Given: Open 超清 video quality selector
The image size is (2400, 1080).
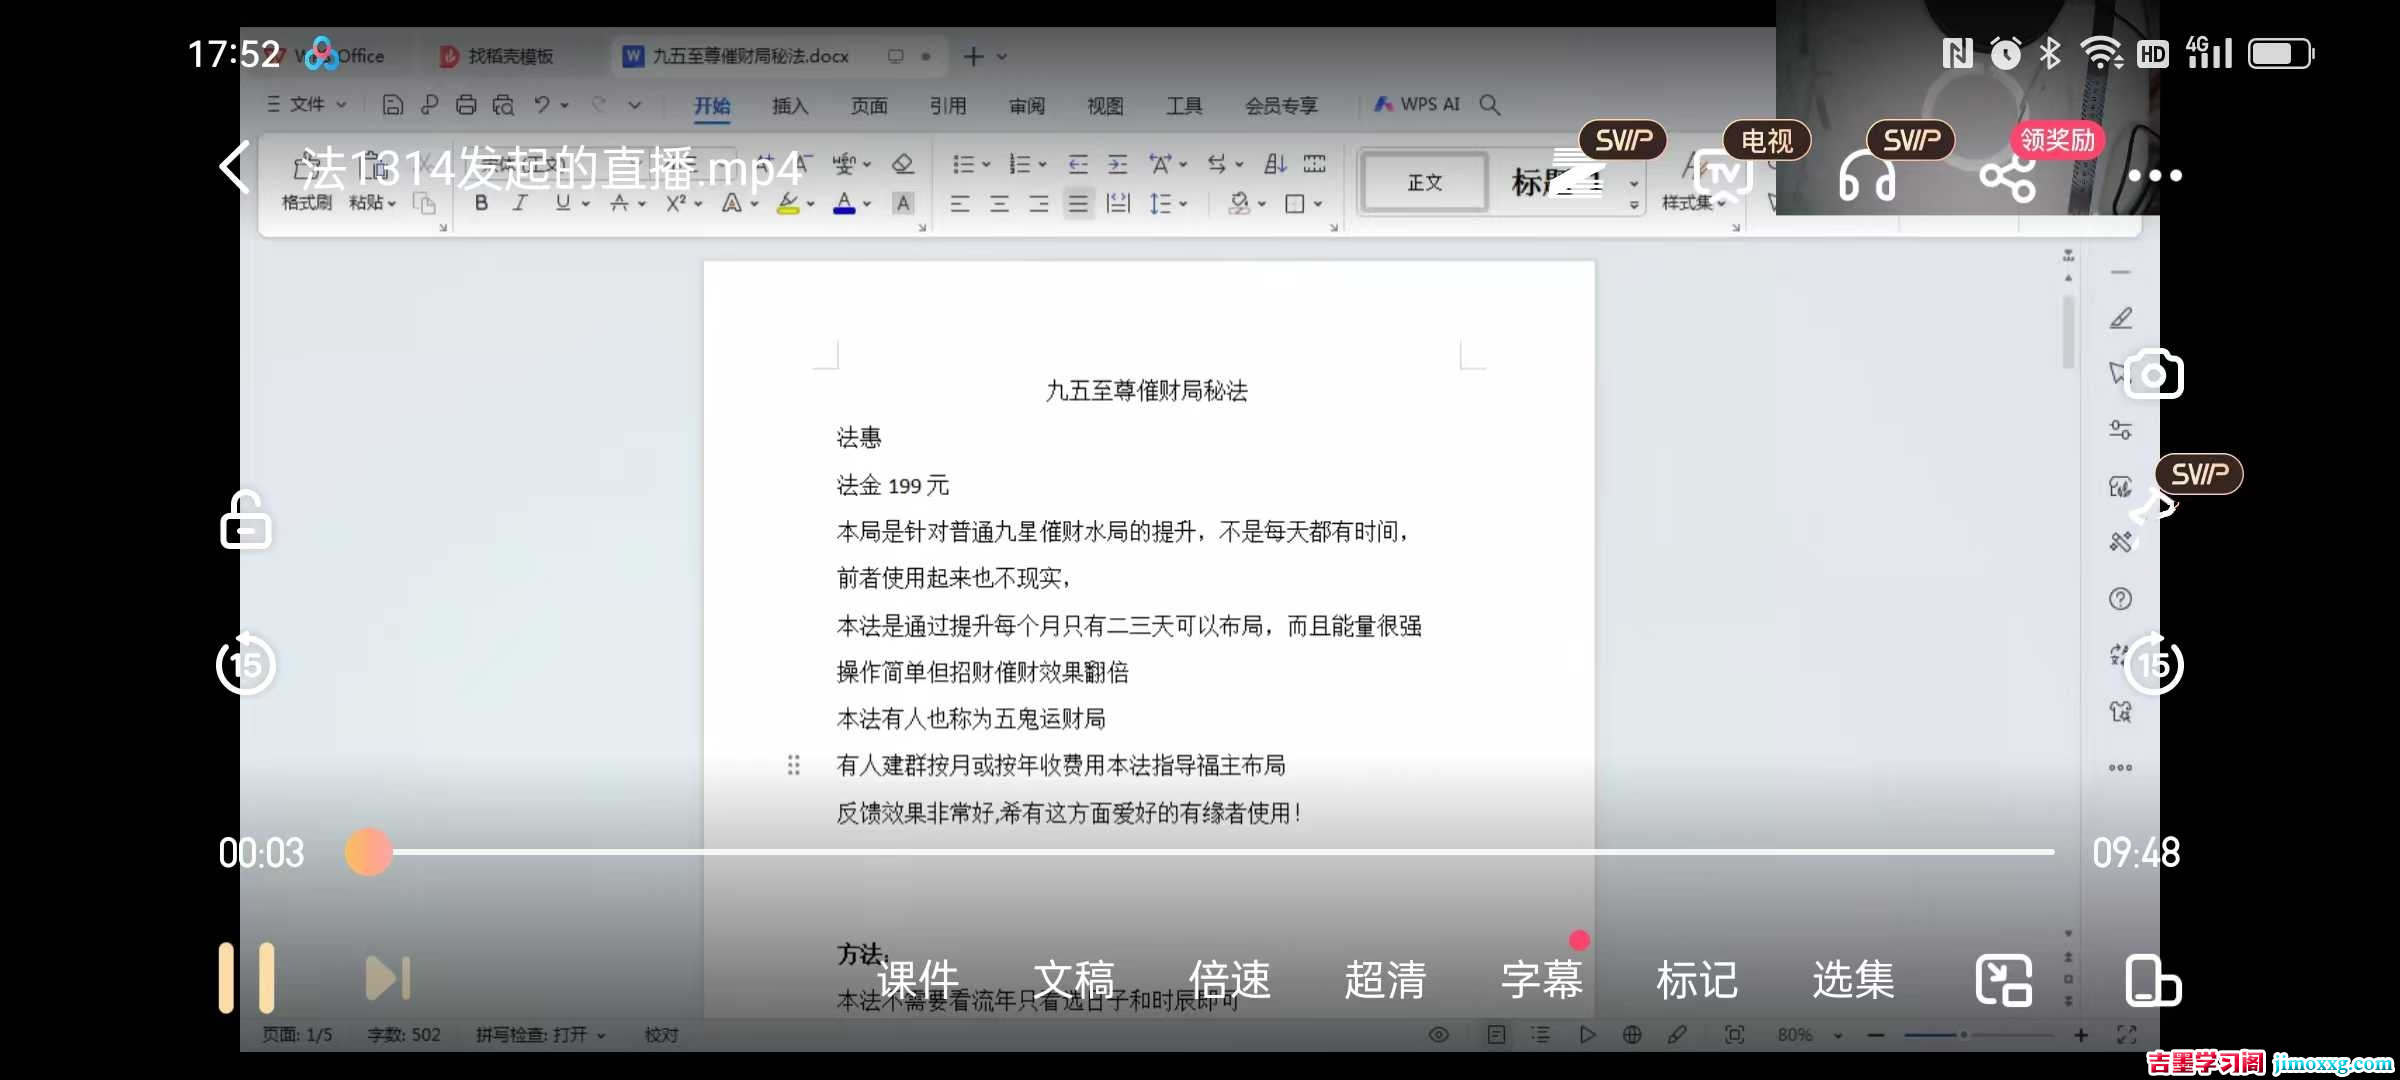Looking at the screenshot, I should tap(1385, 980).
